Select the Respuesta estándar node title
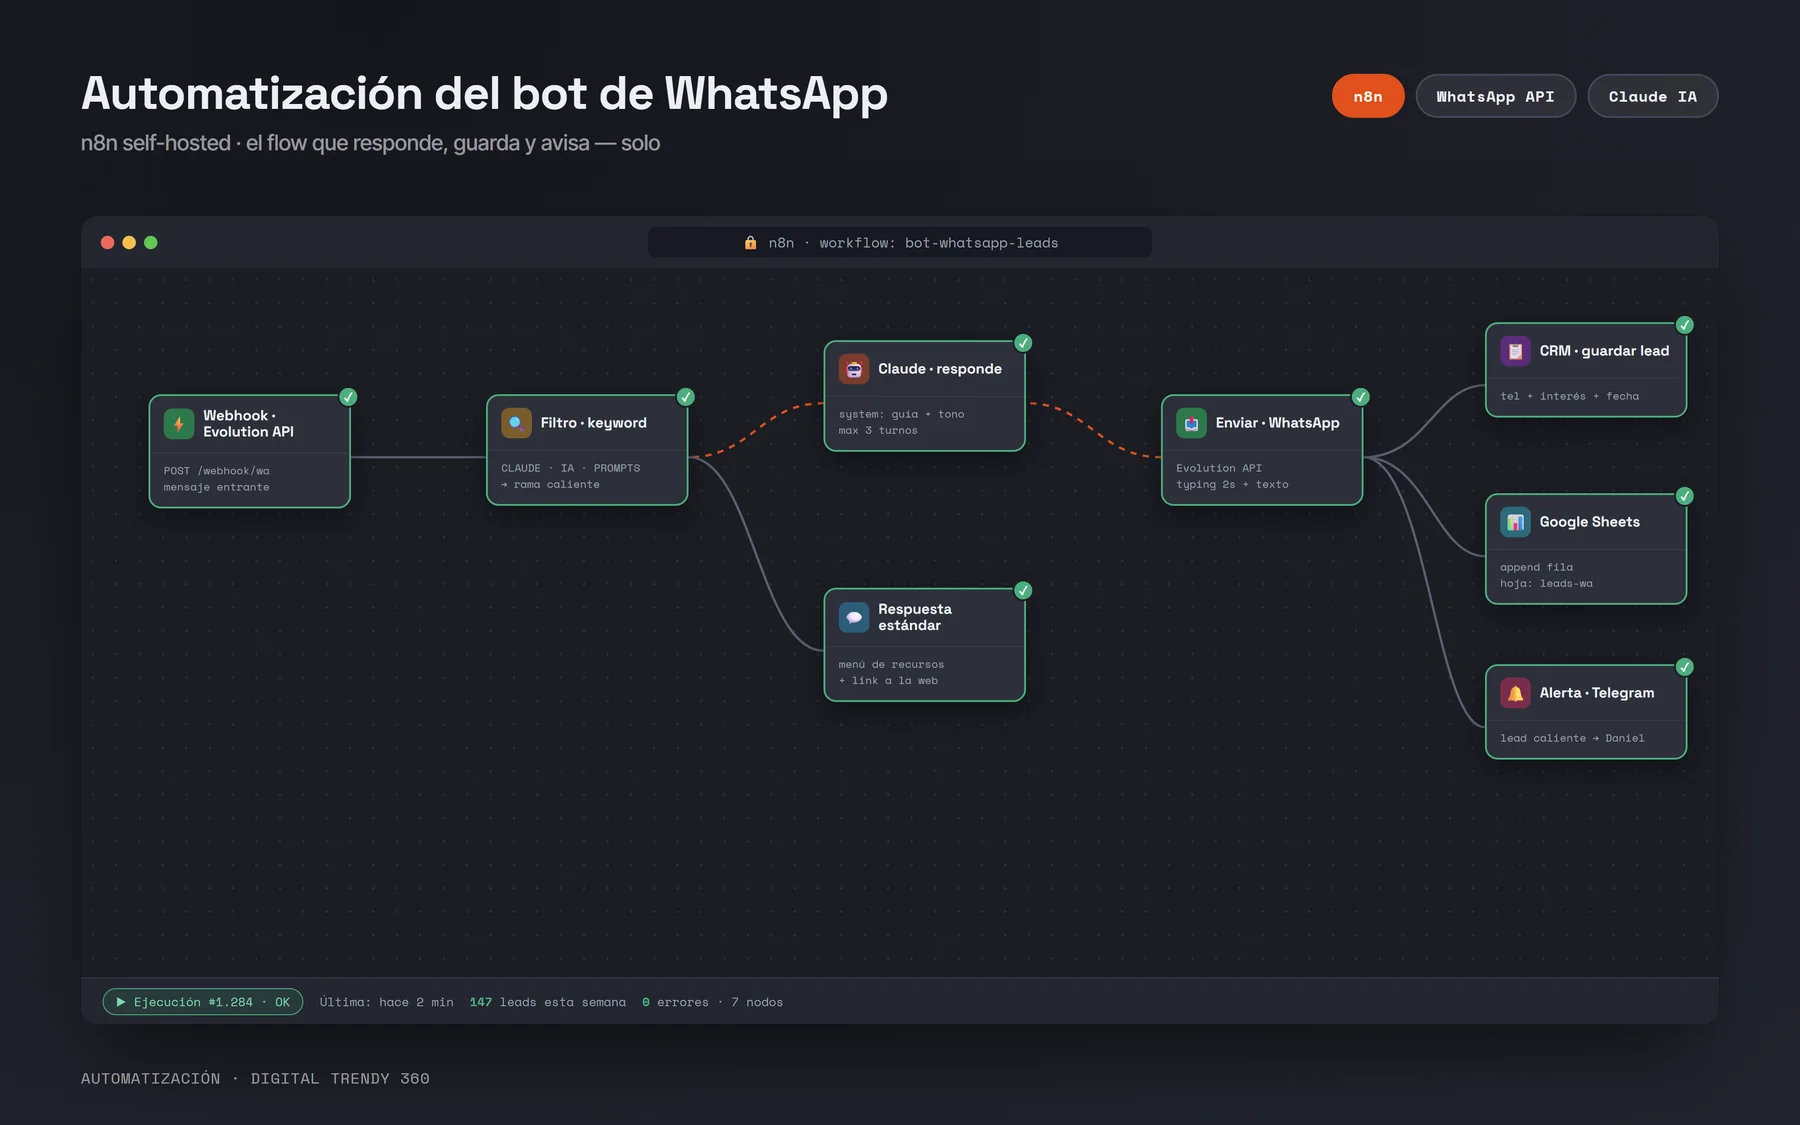The height and width of the screenshot is (1125, 1800). click(x=915, y=617)
